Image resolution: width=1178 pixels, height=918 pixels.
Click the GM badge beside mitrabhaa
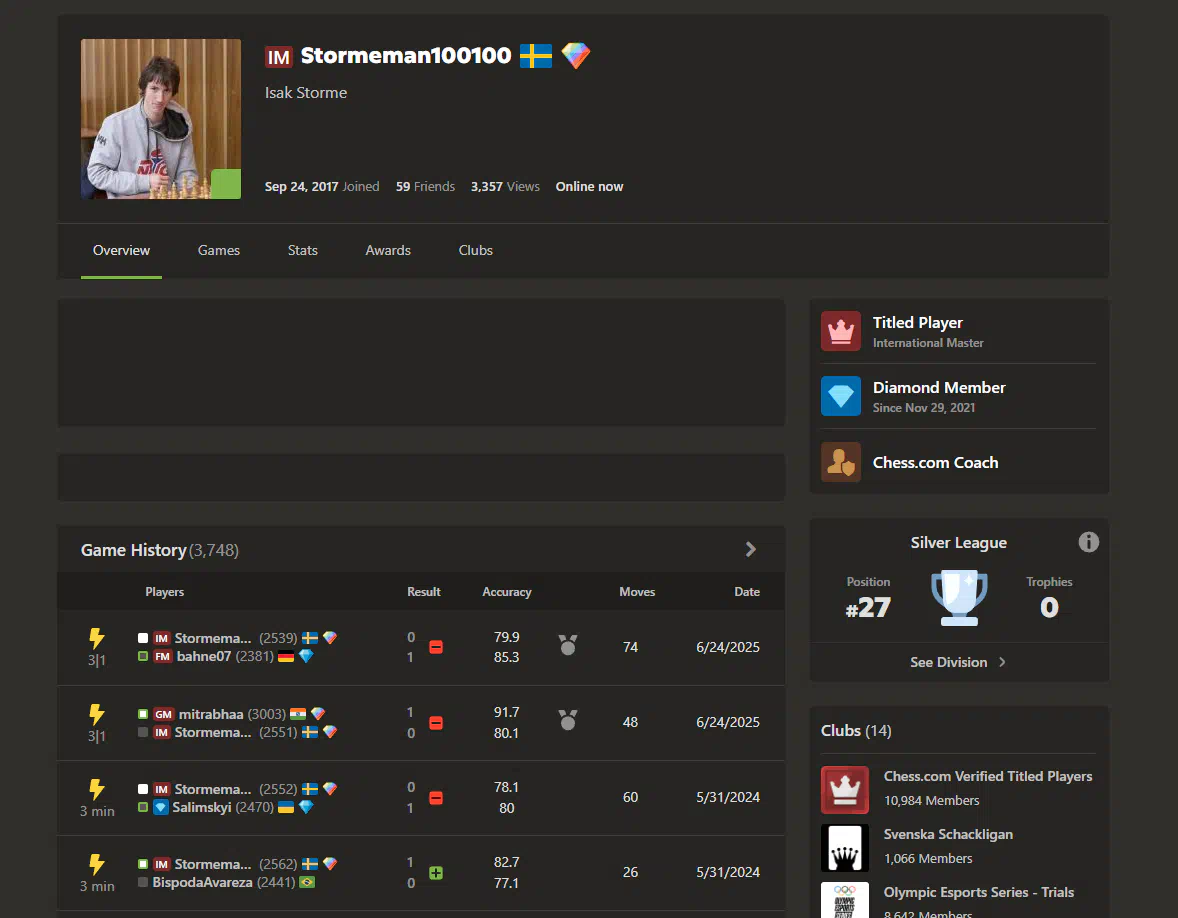pyautogui.click(x=163, y=714)
